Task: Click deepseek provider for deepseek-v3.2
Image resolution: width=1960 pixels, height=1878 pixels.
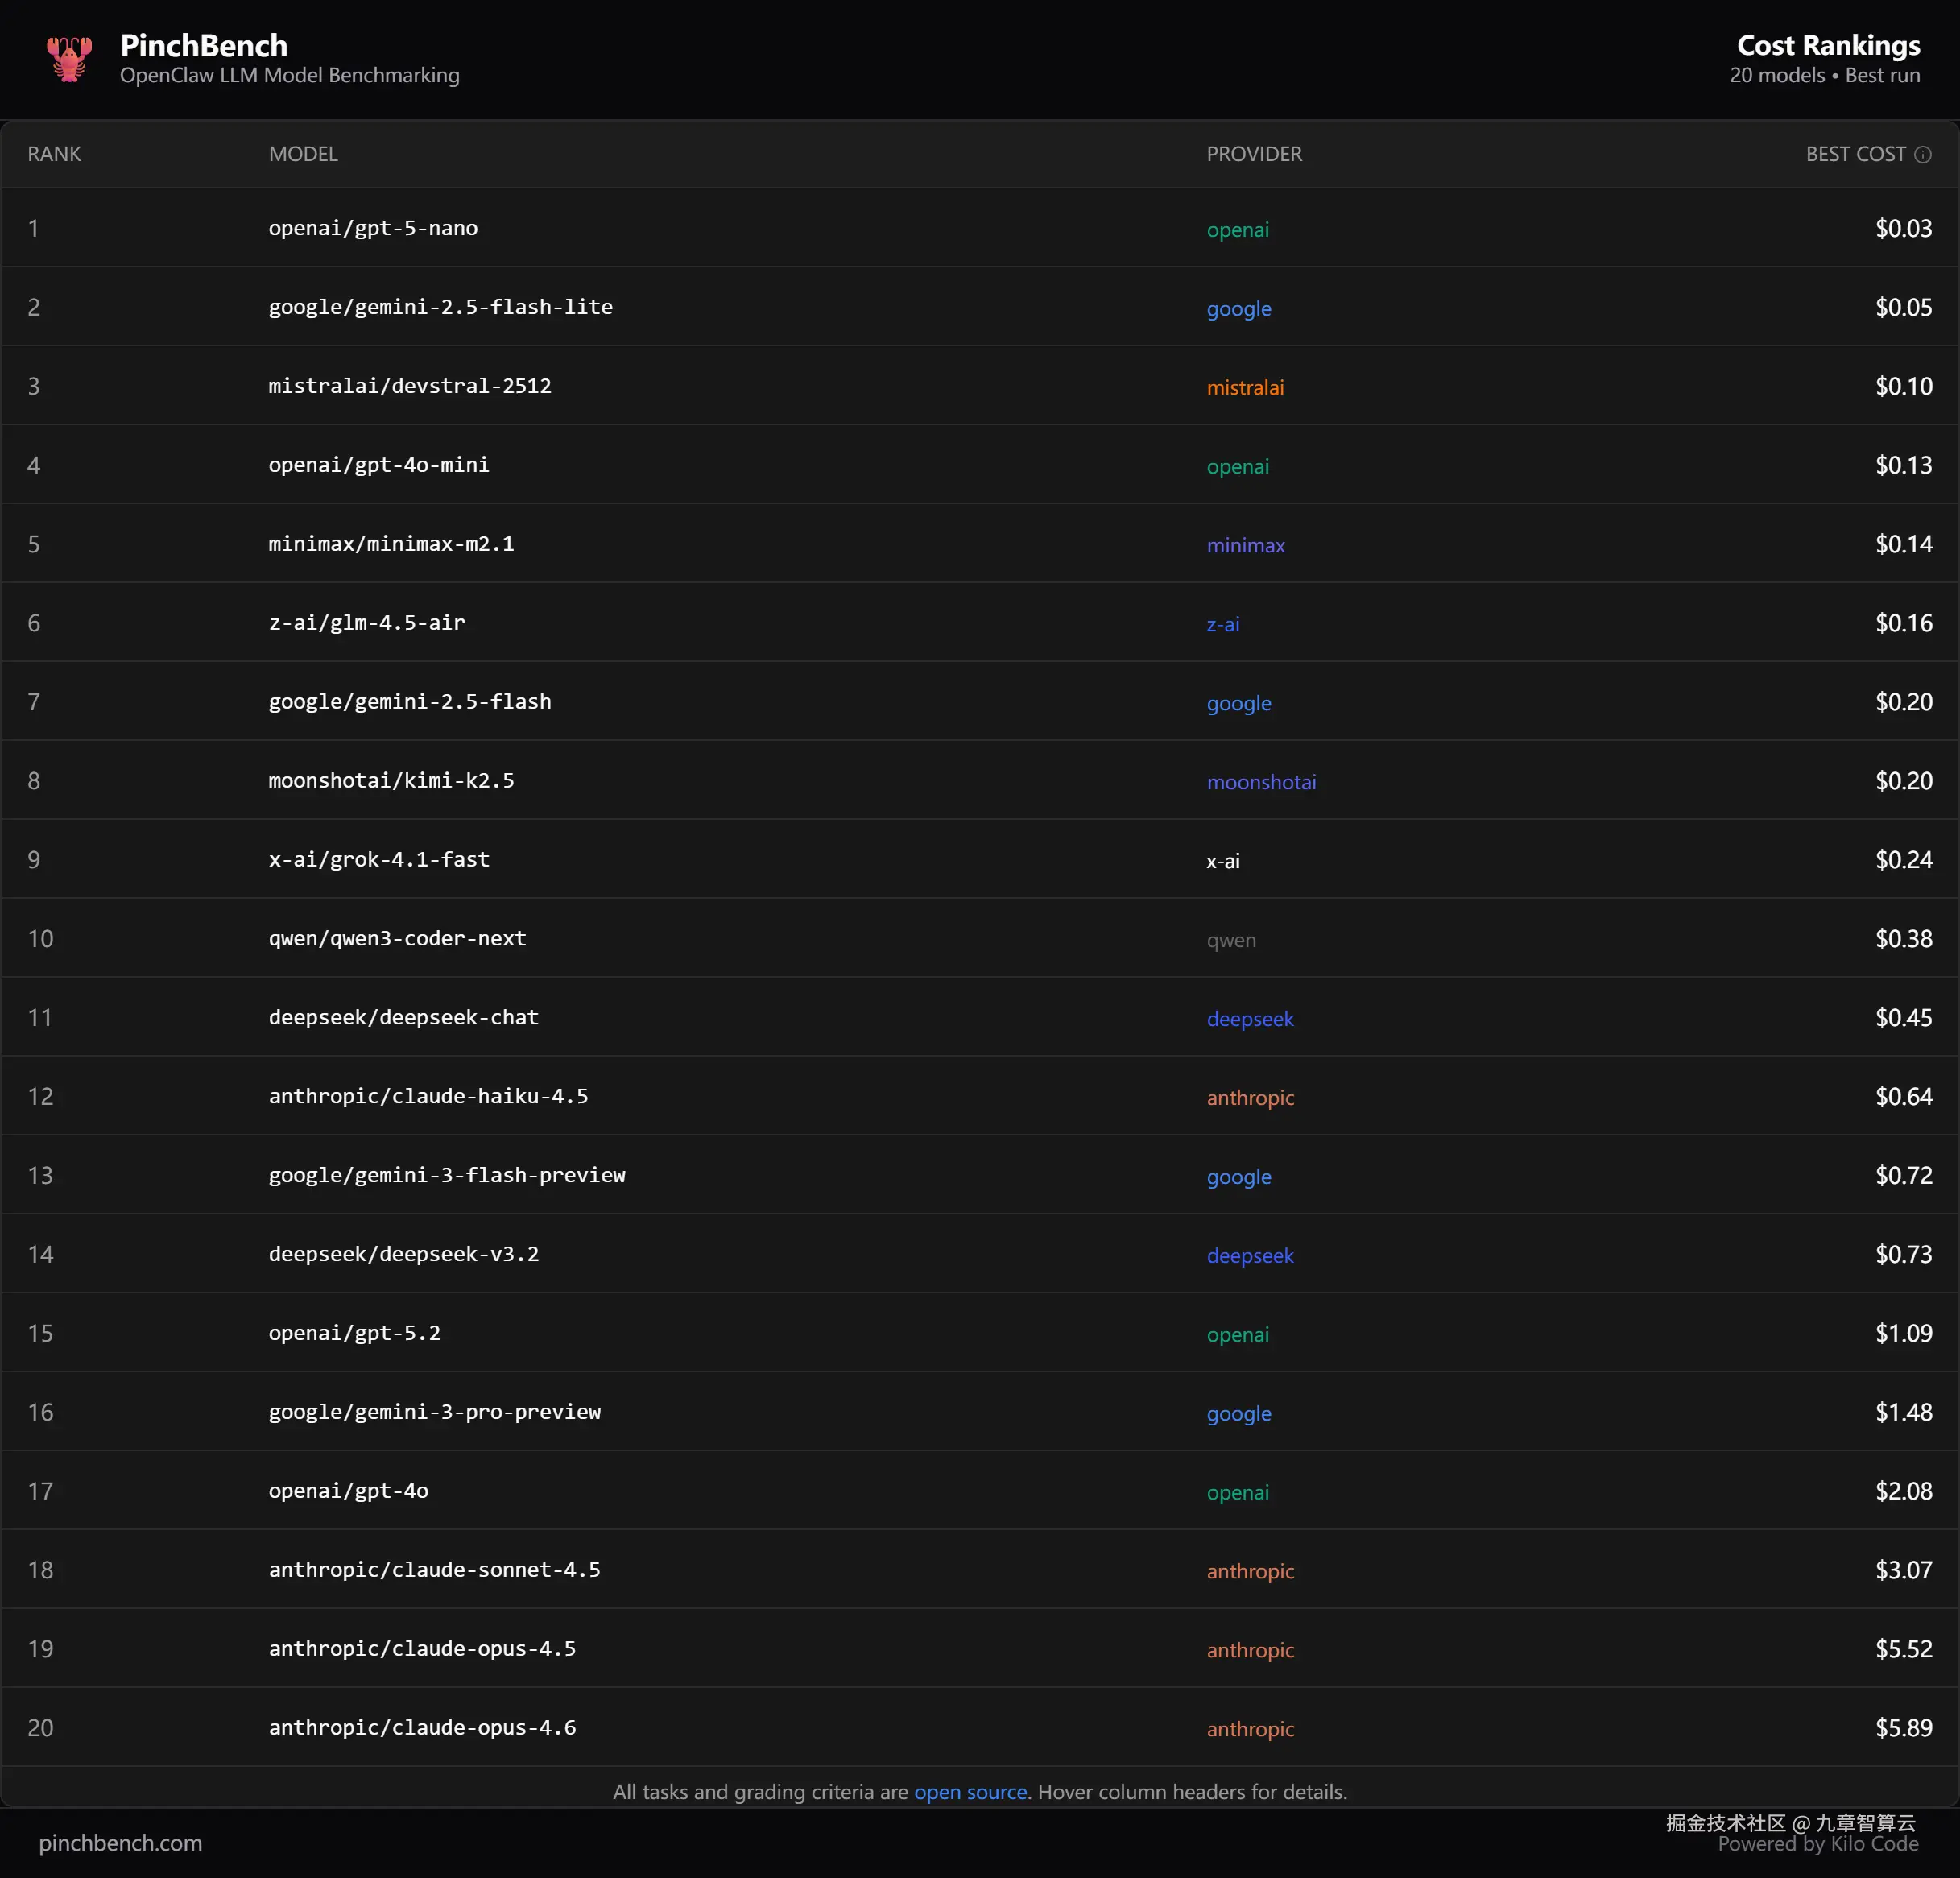Action: click(x=1250, y=1255)
